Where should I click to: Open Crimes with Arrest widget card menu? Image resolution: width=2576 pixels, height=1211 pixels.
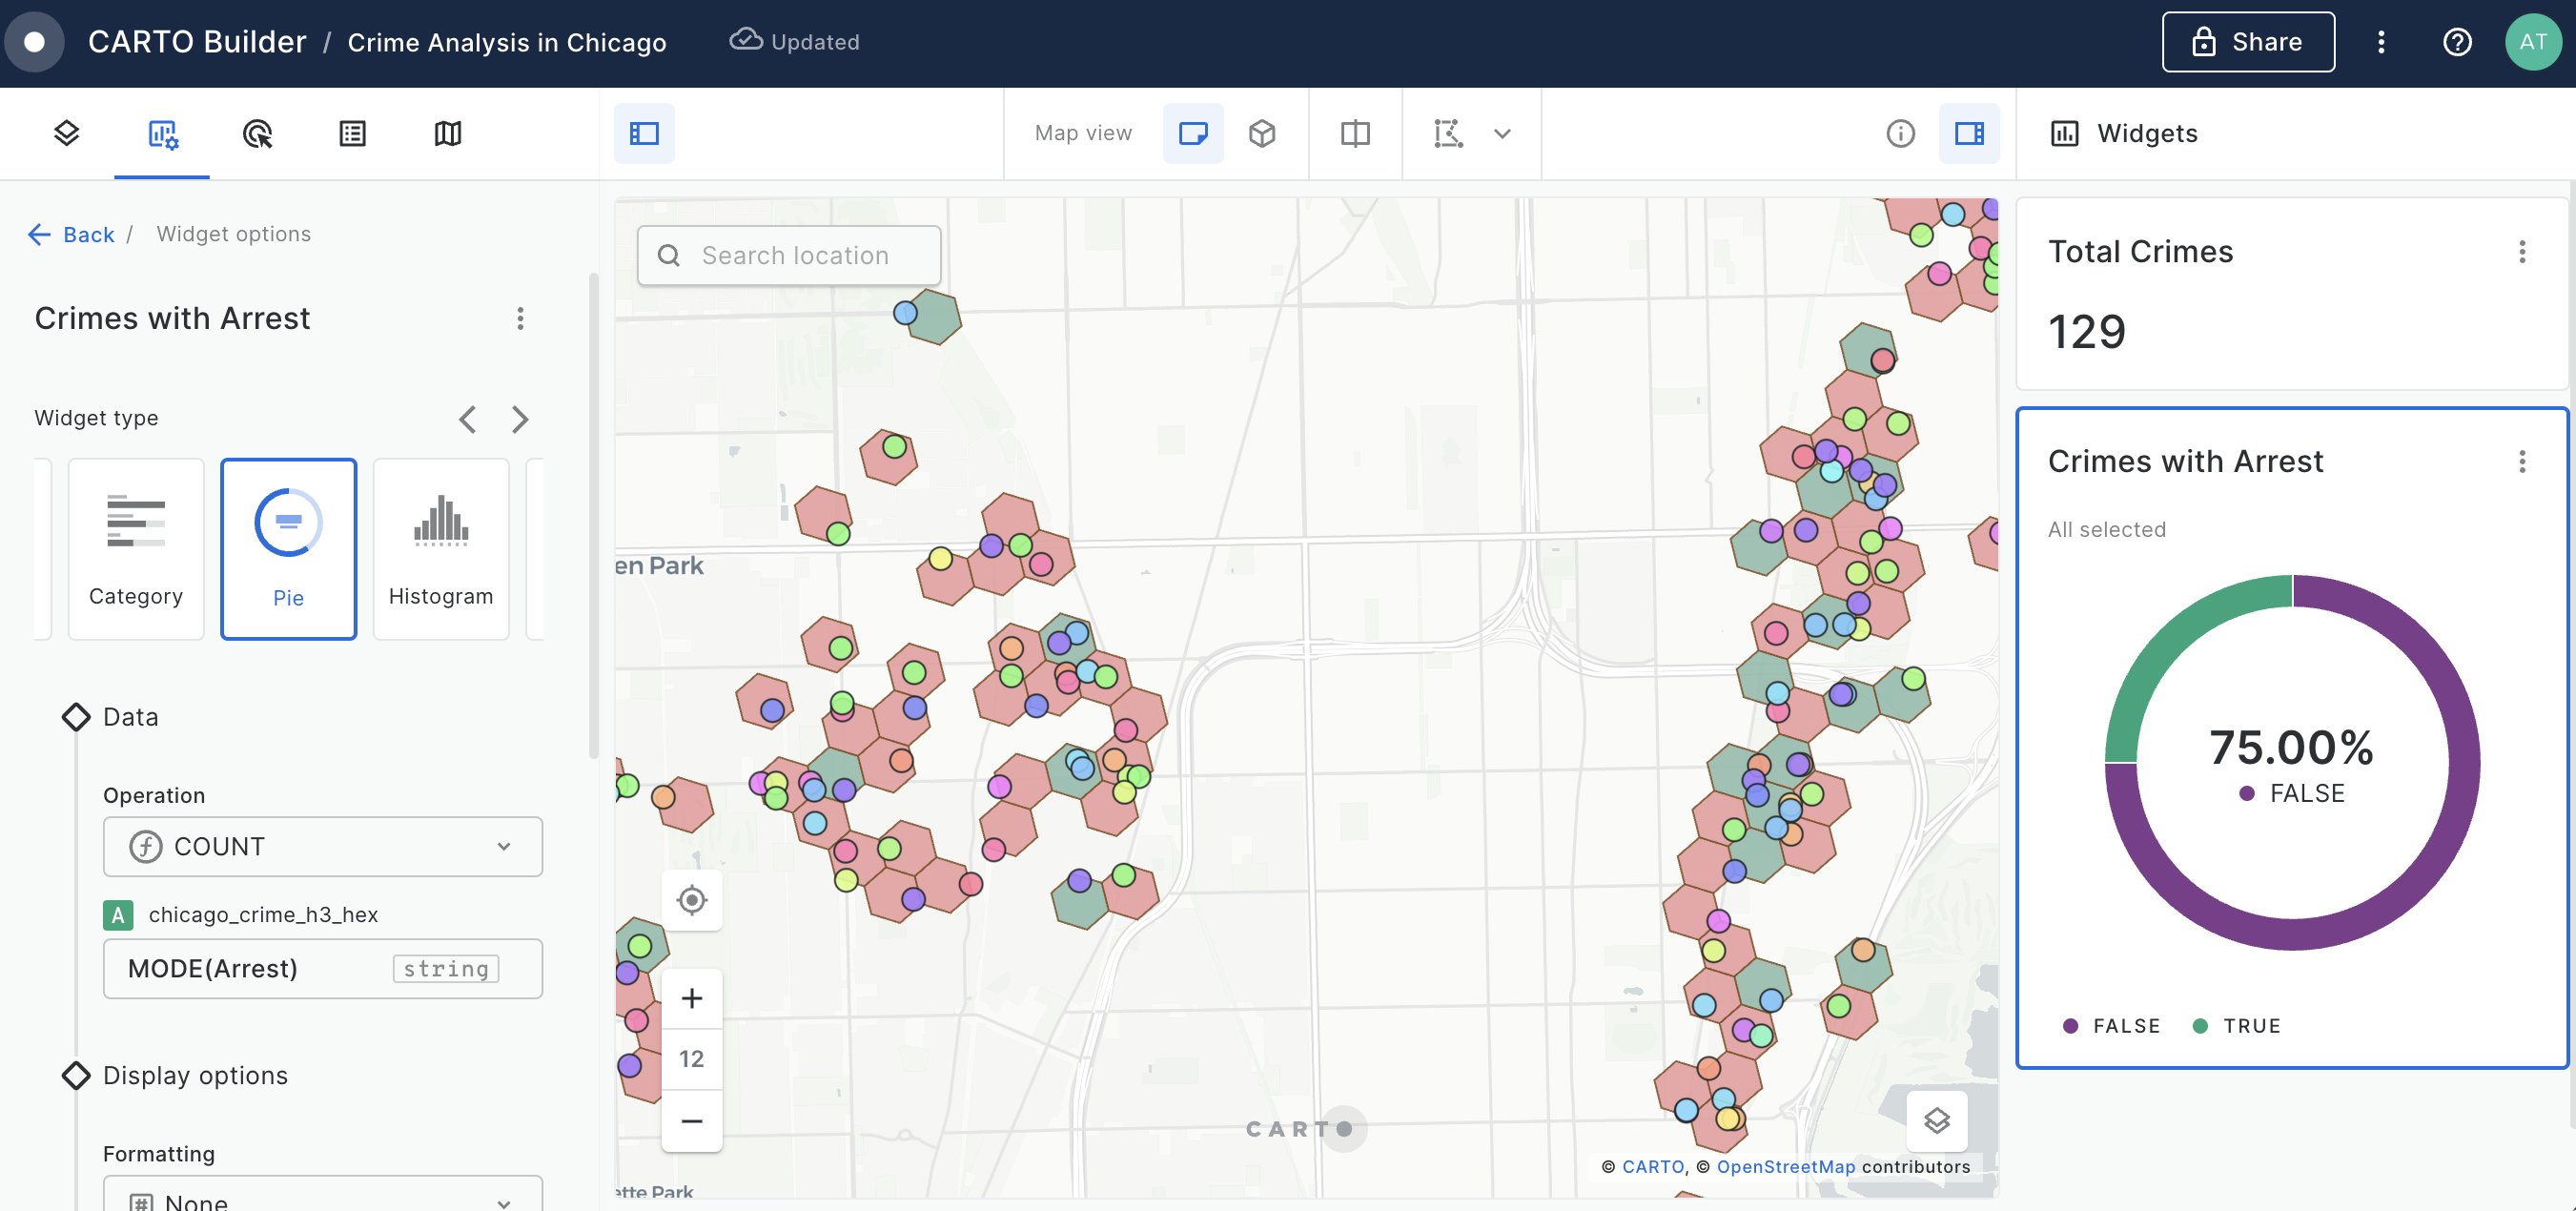(x=2521, y=461)
